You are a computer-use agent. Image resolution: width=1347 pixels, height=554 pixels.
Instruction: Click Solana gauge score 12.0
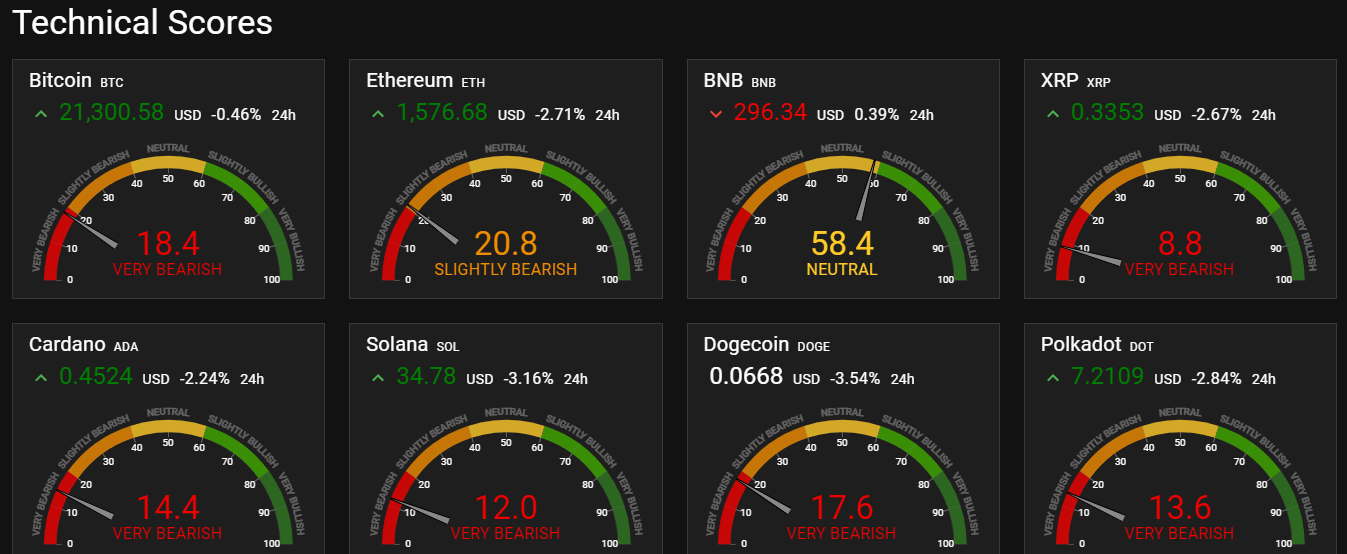click(506, 508)
